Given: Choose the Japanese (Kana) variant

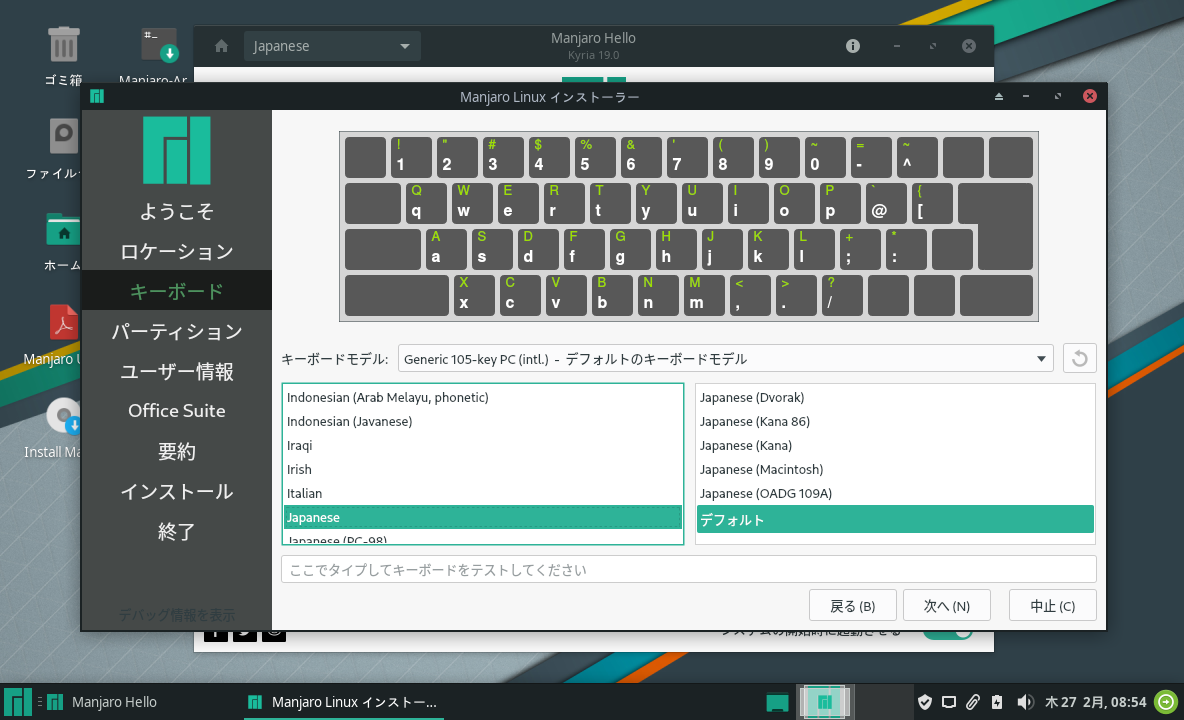Looking at the screenshot, I should [x=895, y=445].
